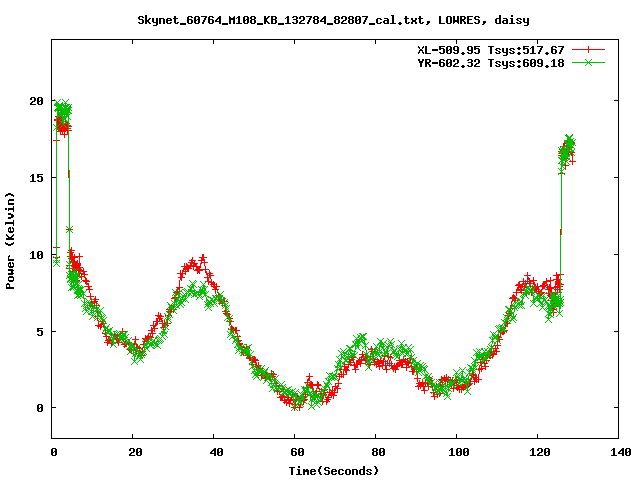
Task: Click x-axis tick label 40
Action: pos(216,452)
